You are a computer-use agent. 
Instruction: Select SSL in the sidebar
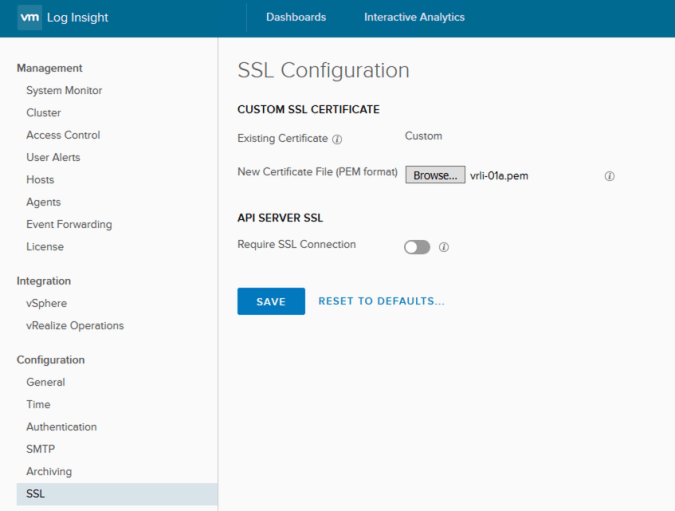click(x=117, y=494)
